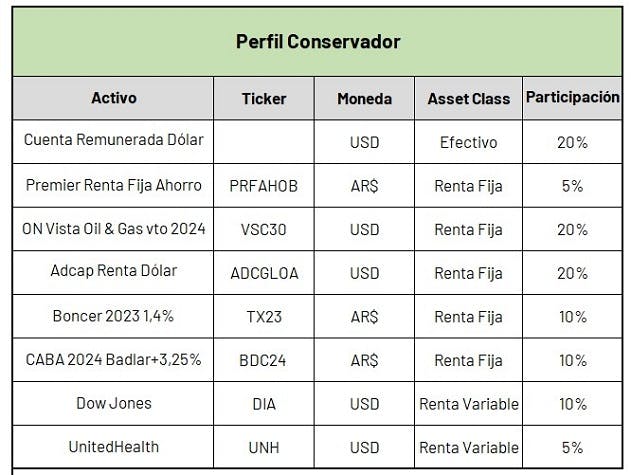
Task: Click the ON Vista Oil & Gas cell
Action: coord(113,229)
